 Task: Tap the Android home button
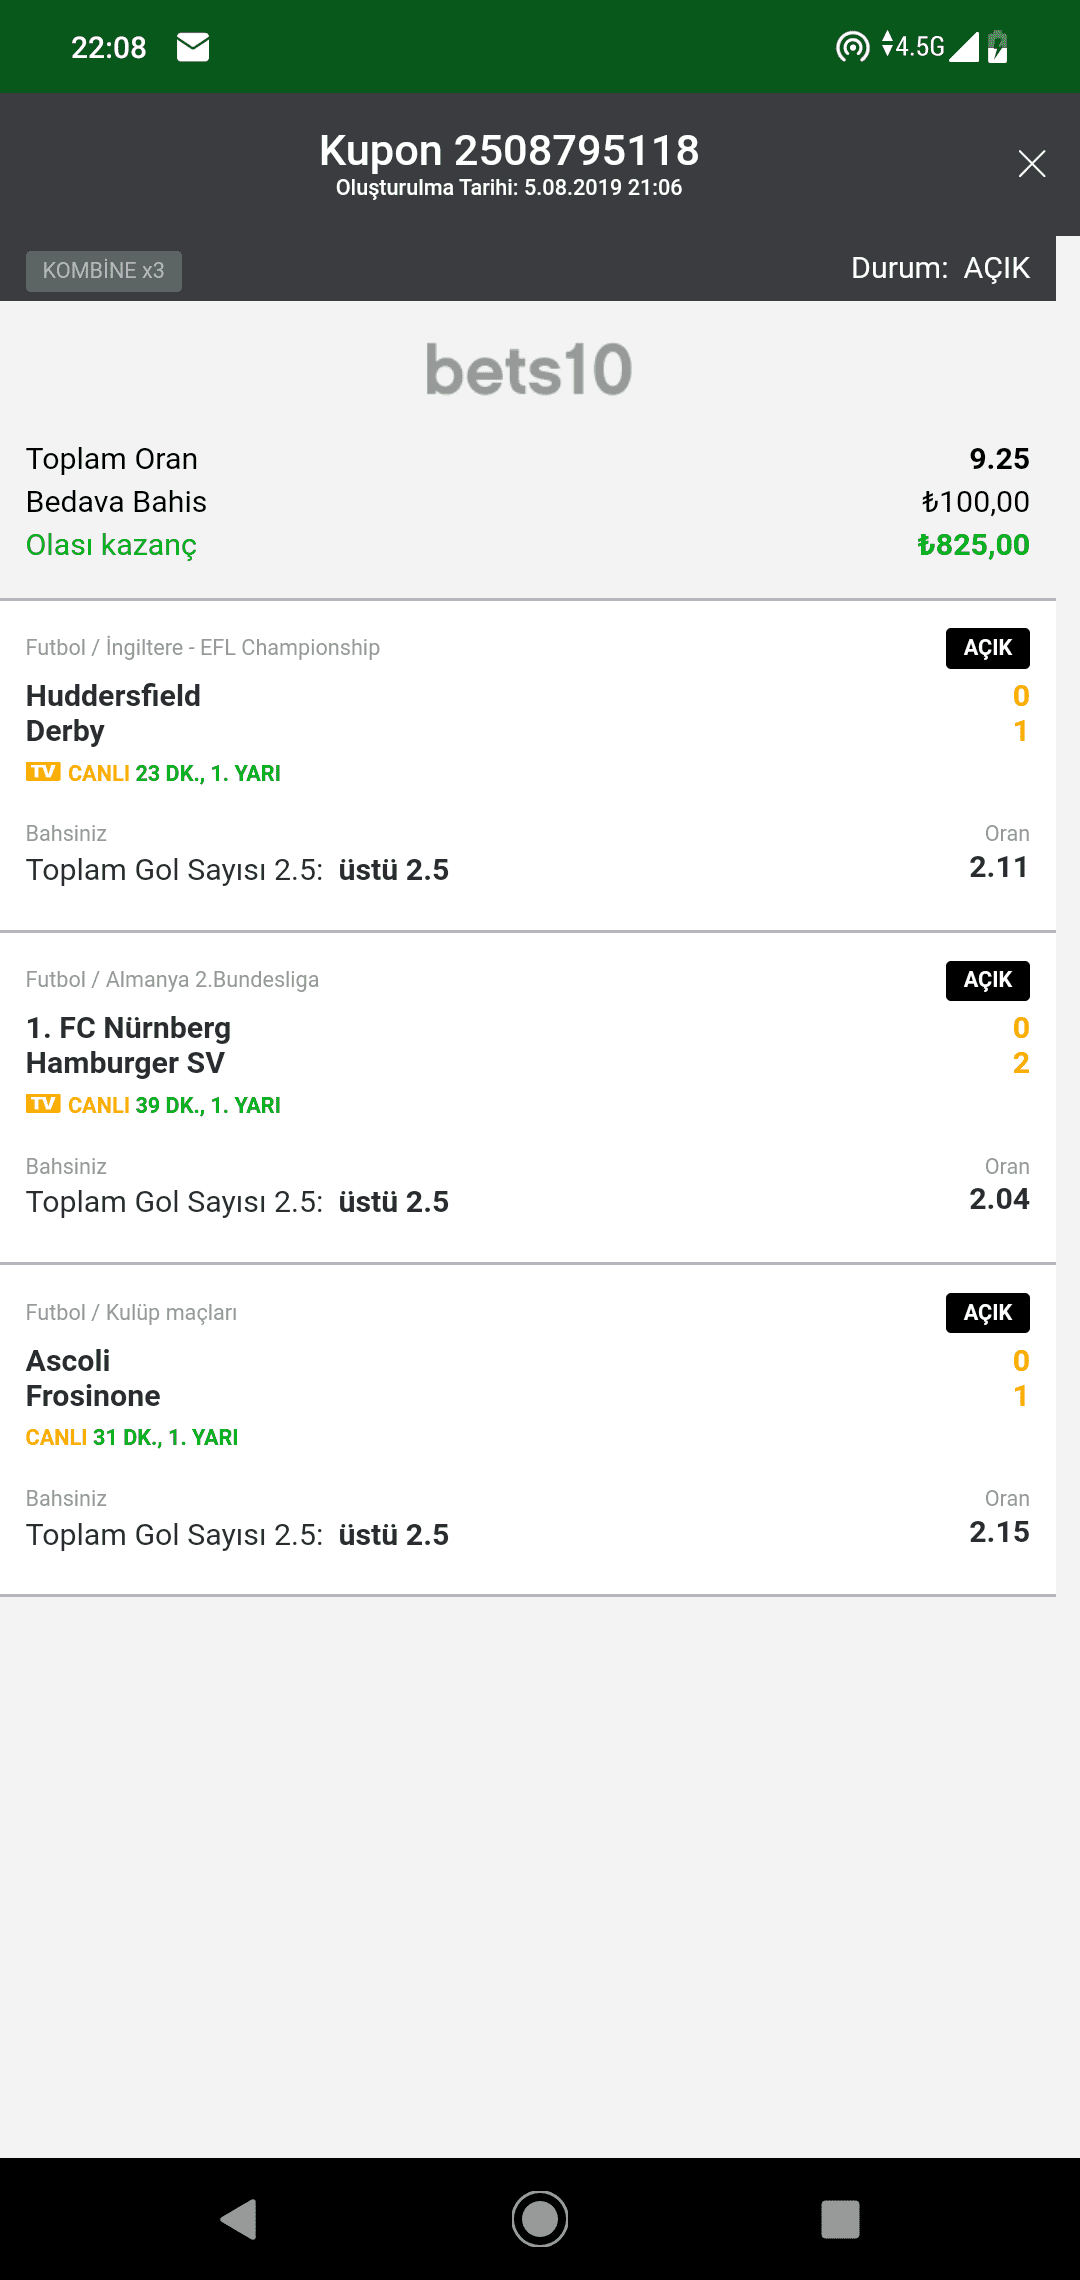pos(540,2219)
